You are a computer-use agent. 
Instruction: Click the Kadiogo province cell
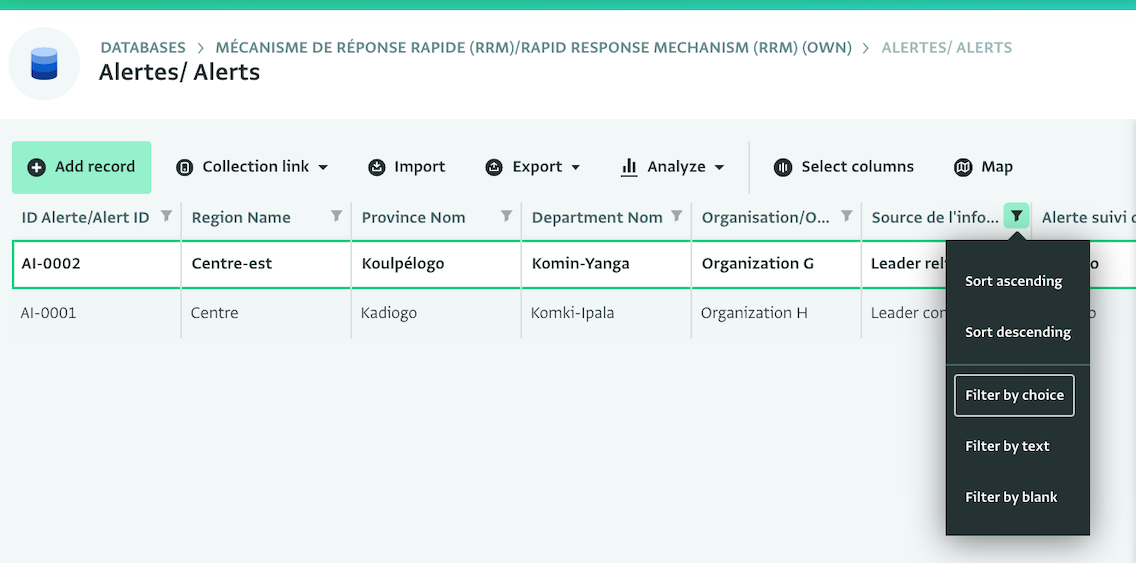[436, 313]
